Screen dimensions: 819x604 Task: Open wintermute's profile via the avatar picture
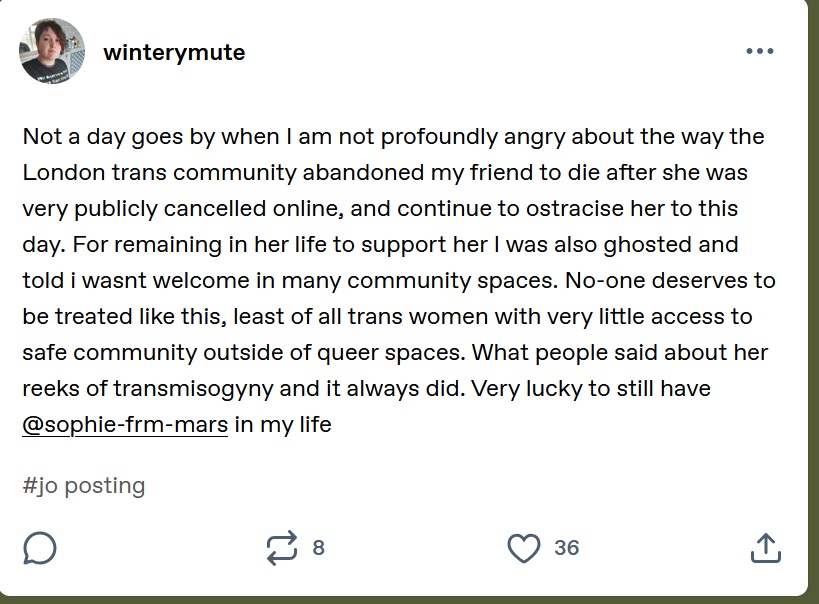point(52,51)
